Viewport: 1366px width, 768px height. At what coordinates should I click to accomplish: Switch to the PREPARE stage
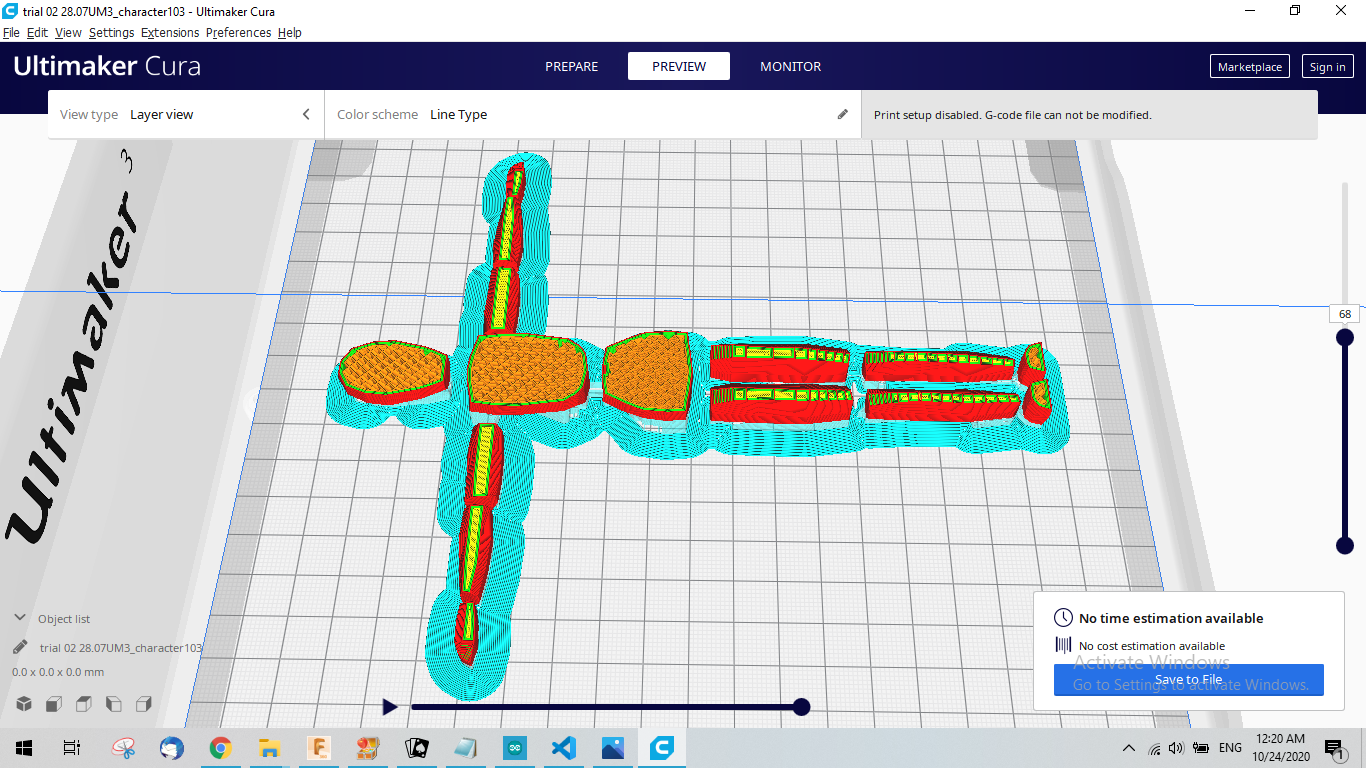[572, 66]
